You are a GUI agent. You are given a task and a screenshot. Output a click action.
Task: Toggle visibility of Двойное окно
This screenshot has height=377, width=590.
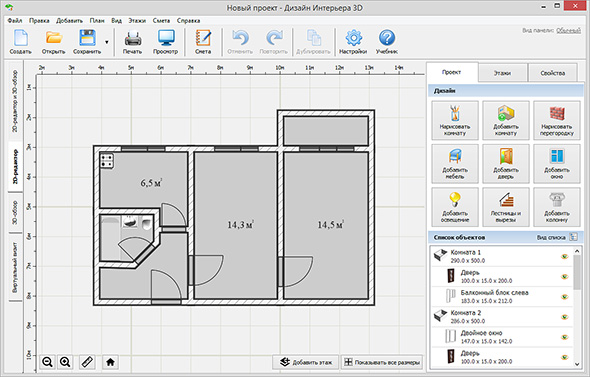[564, 337]
